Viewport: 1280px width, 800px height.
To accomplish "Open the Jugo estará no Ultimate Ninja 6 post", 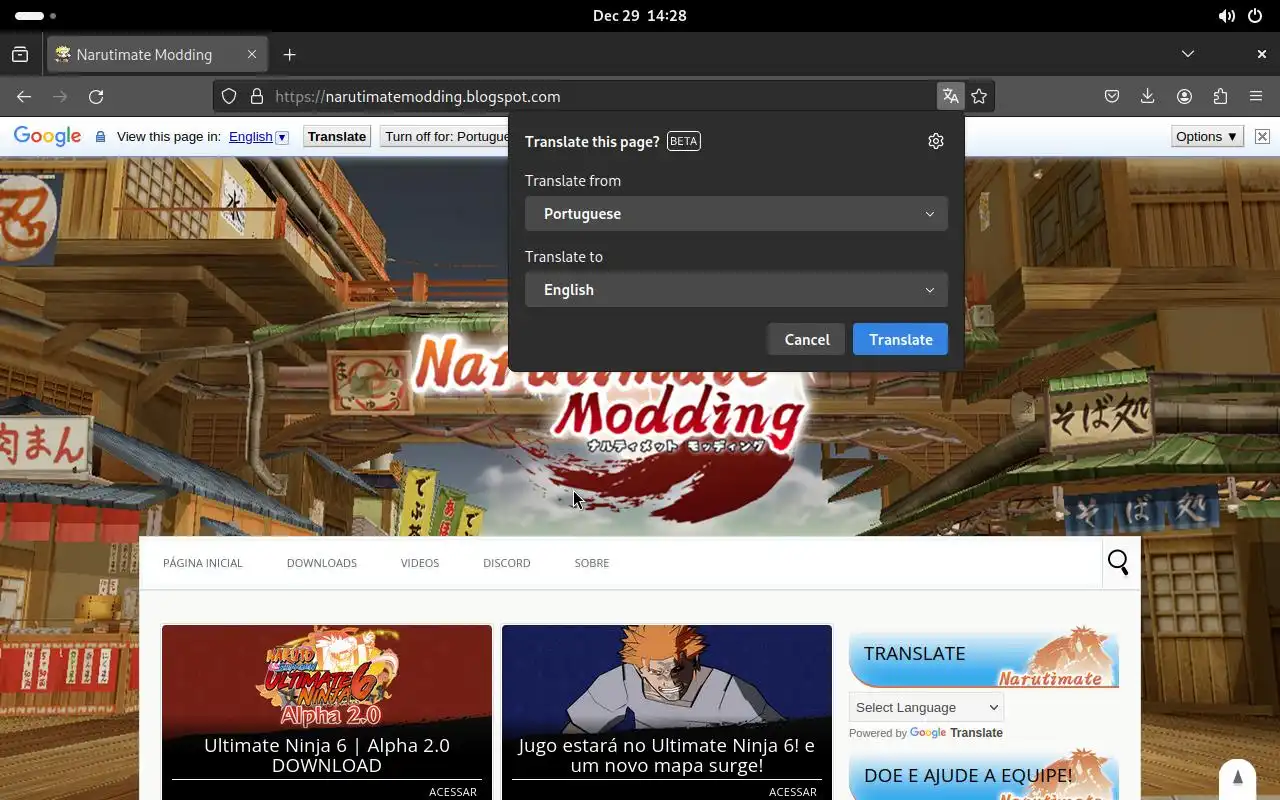I will click(x=667, y=755).
